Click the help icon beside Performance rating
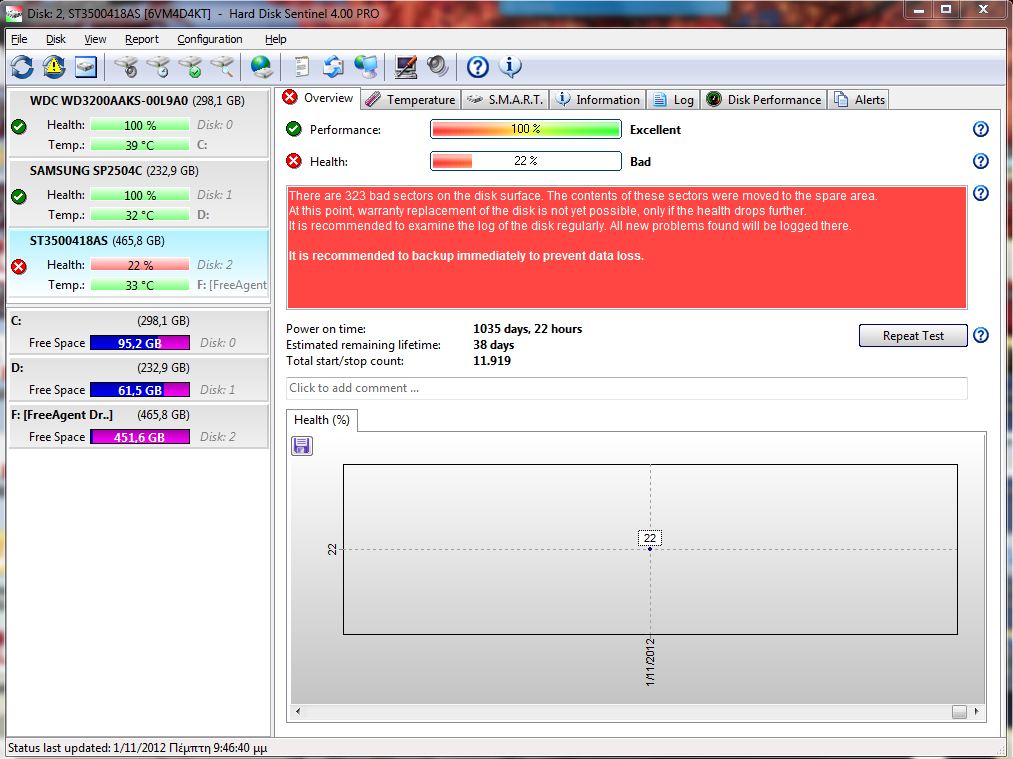Viewport: 1013px width, 759px height. click(x=981, y=129)
